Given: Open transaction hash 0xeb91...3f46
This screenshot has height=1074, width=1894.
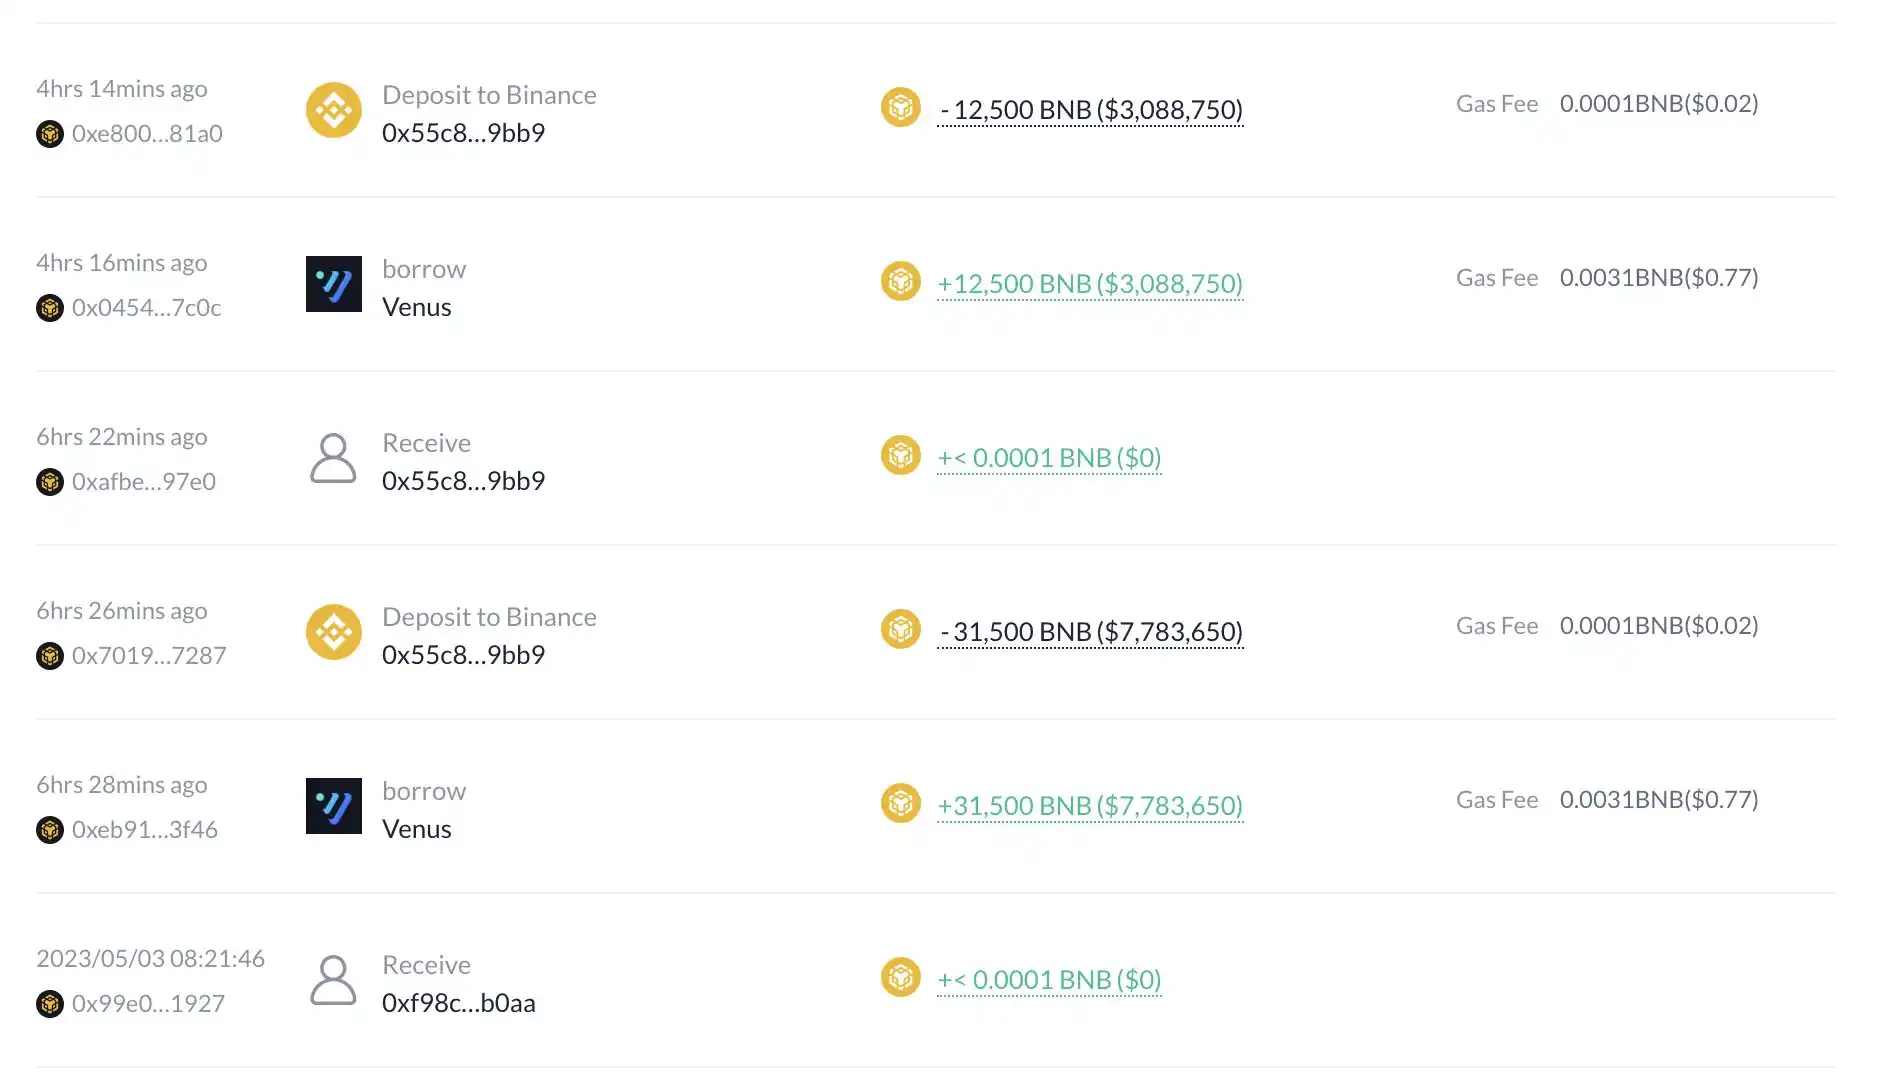Looking at the screenshot, I should (144, 830).
